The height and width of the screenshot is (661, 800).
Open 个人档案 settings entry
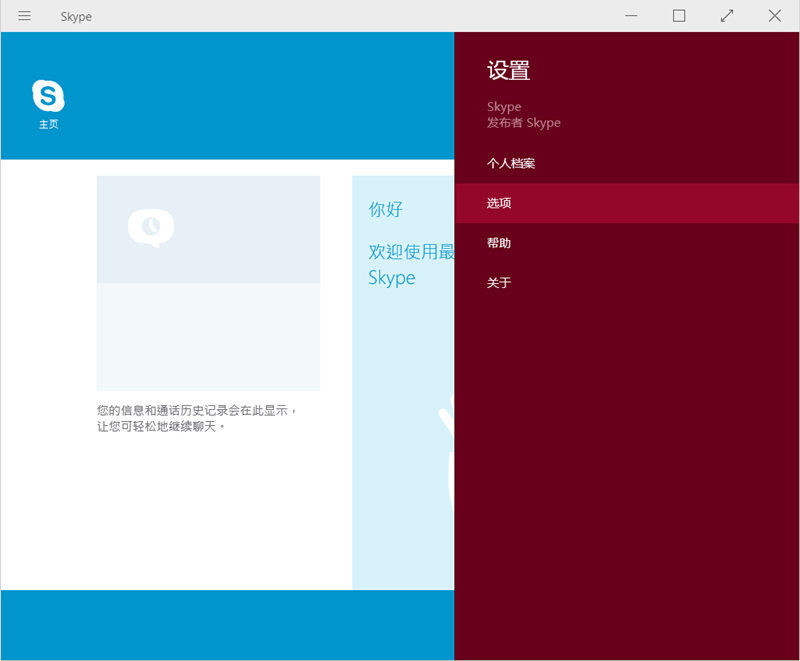click(x=627, y=163)
